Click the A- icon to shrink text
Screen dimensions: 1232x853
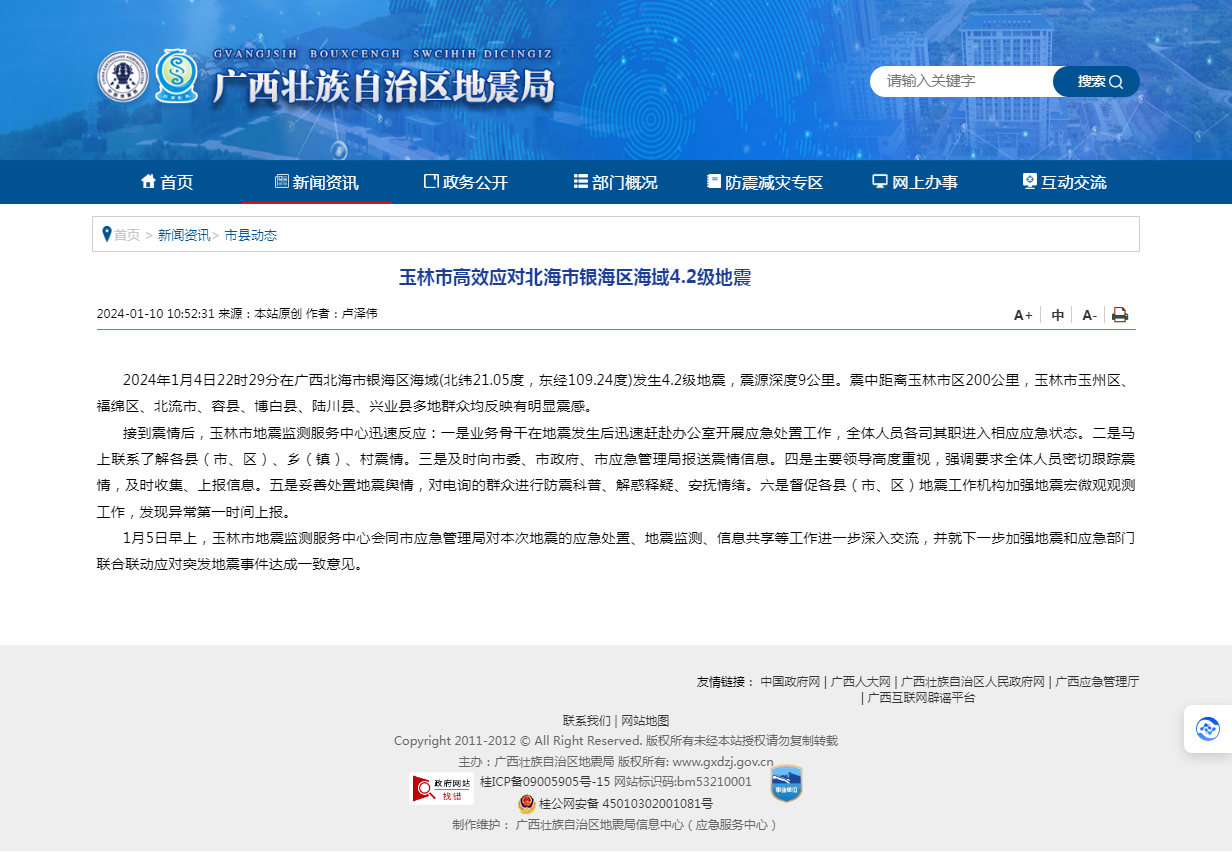tap(1088, 314)
